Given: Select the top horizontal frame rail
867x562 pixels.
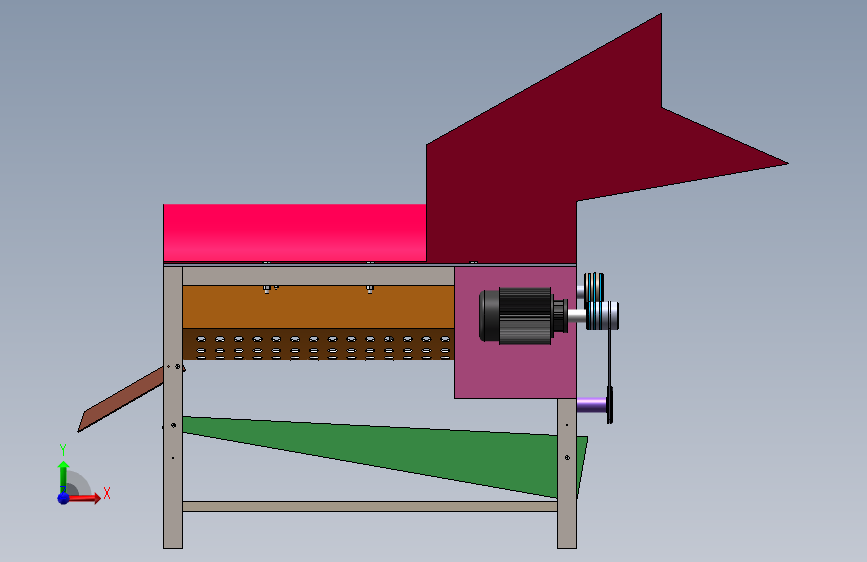Looking at the screenshot, I should click(318, 276).
